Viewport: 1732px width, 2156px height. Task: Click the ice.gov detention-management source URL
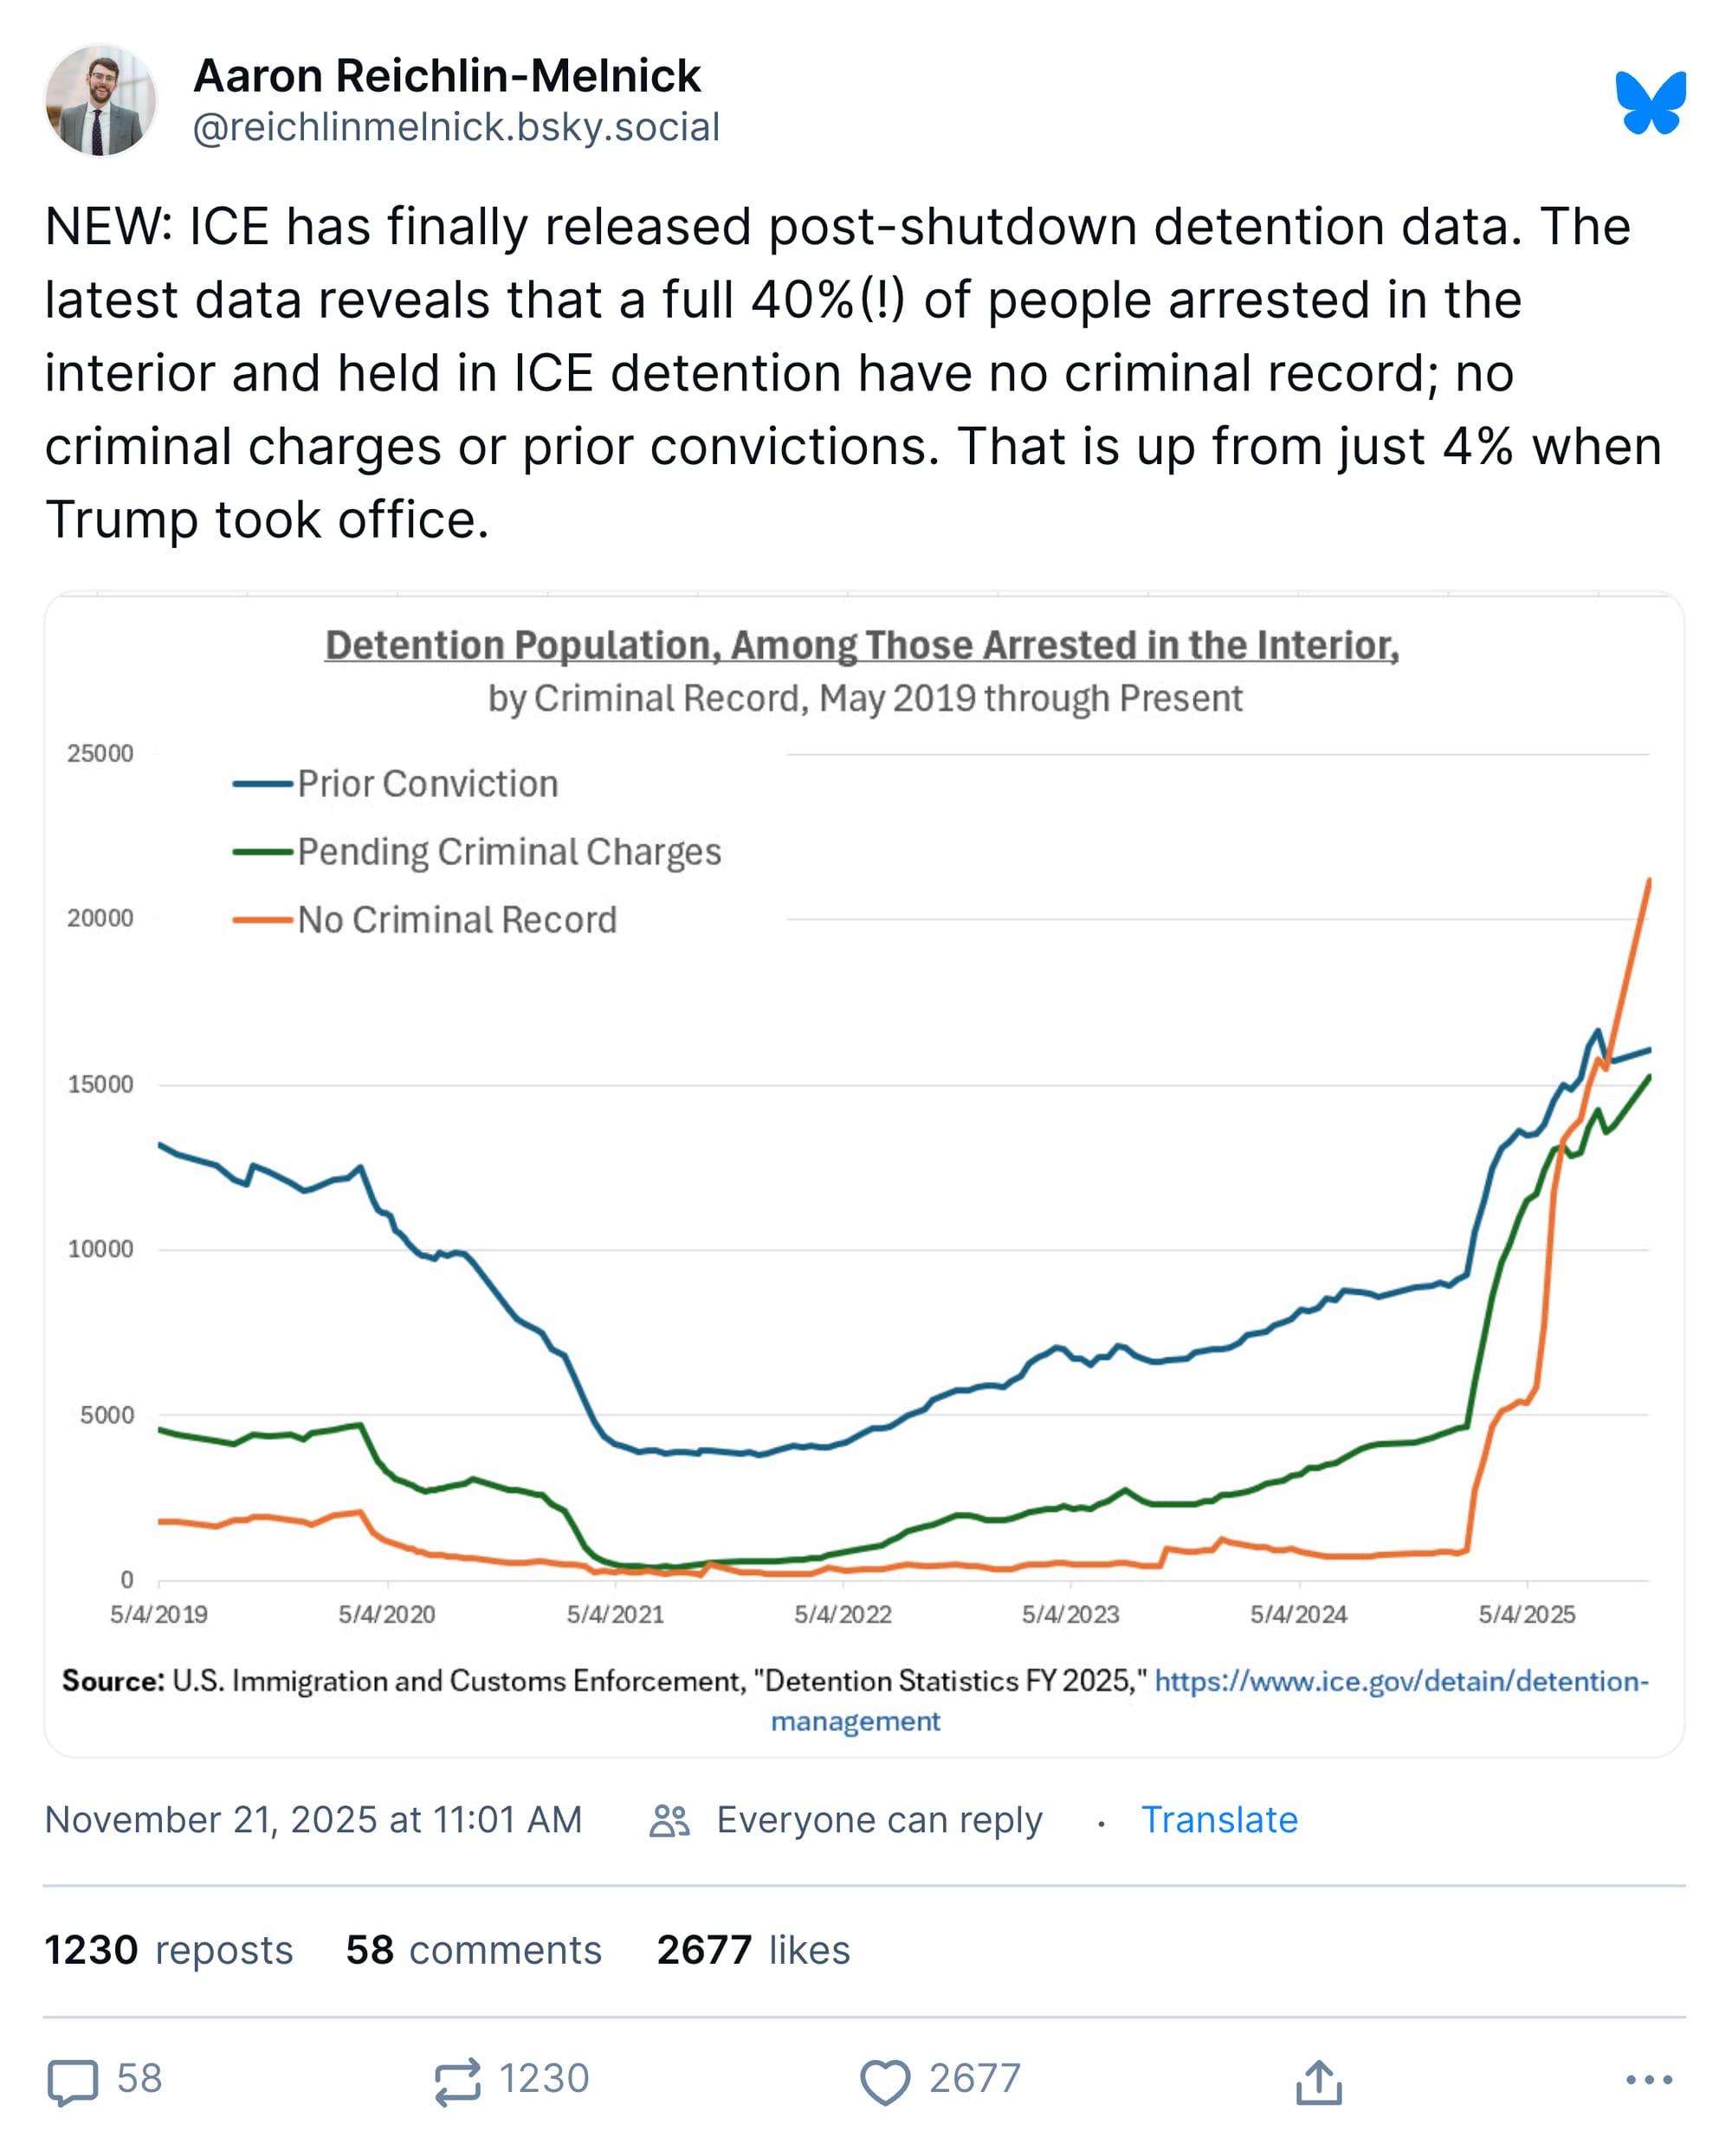click(x=1400, y=1681)
